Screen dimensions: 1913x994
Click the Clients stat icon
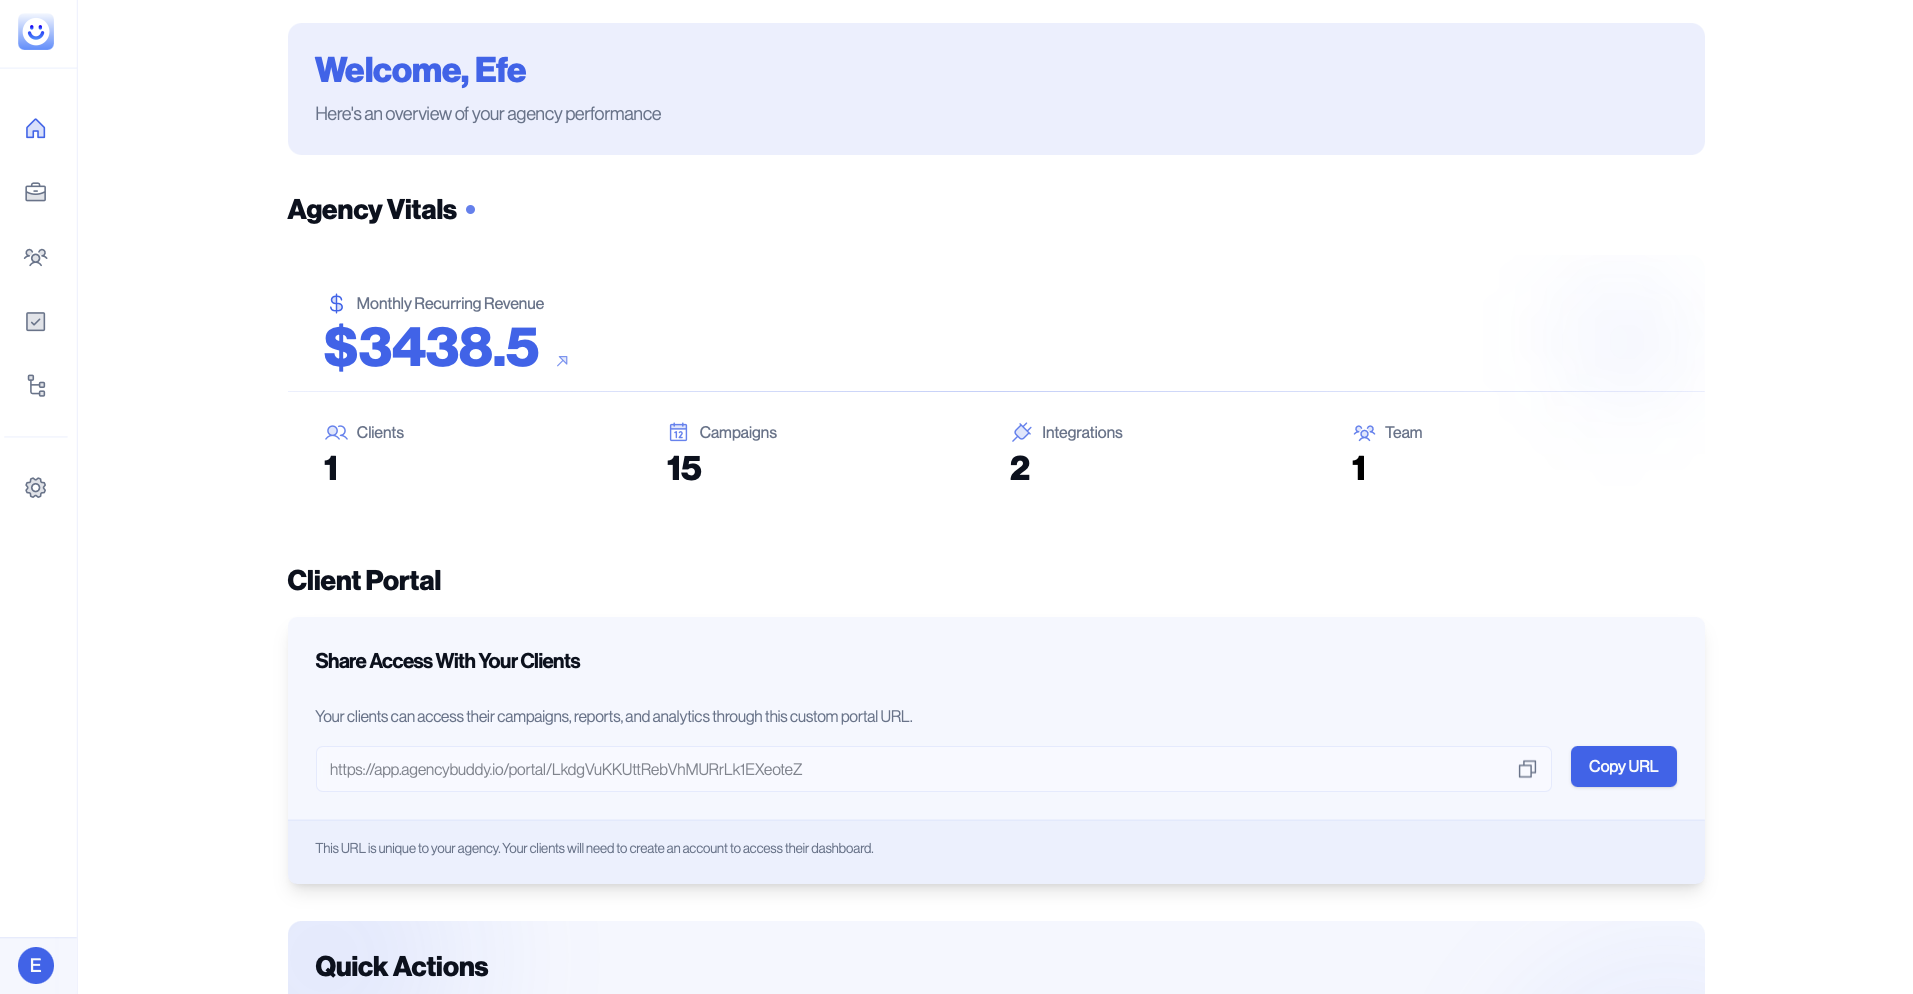(336, 432)
